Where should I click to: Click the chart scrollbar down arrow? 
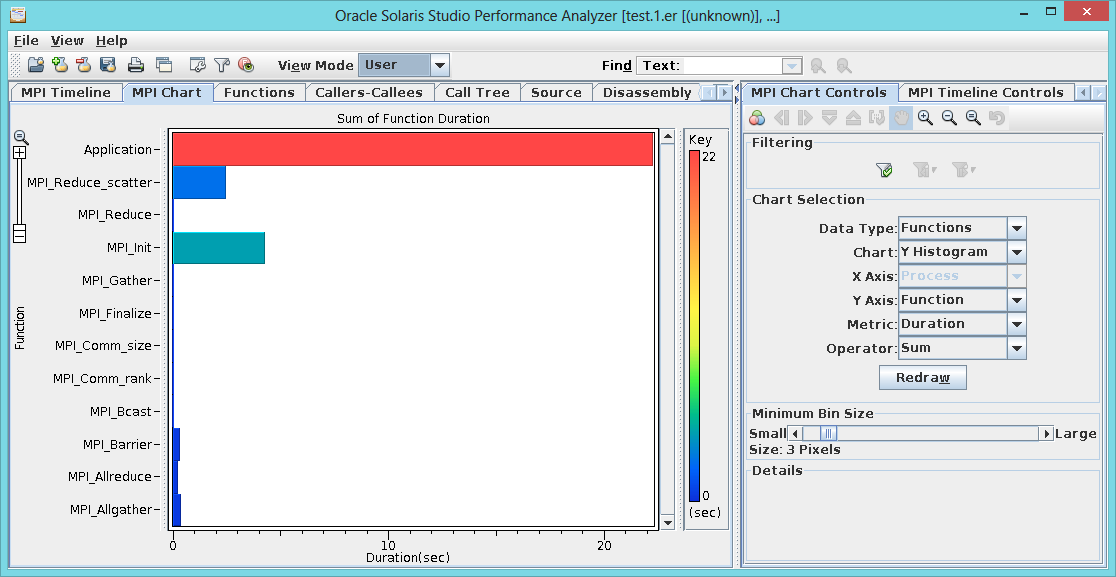point(668,522)
